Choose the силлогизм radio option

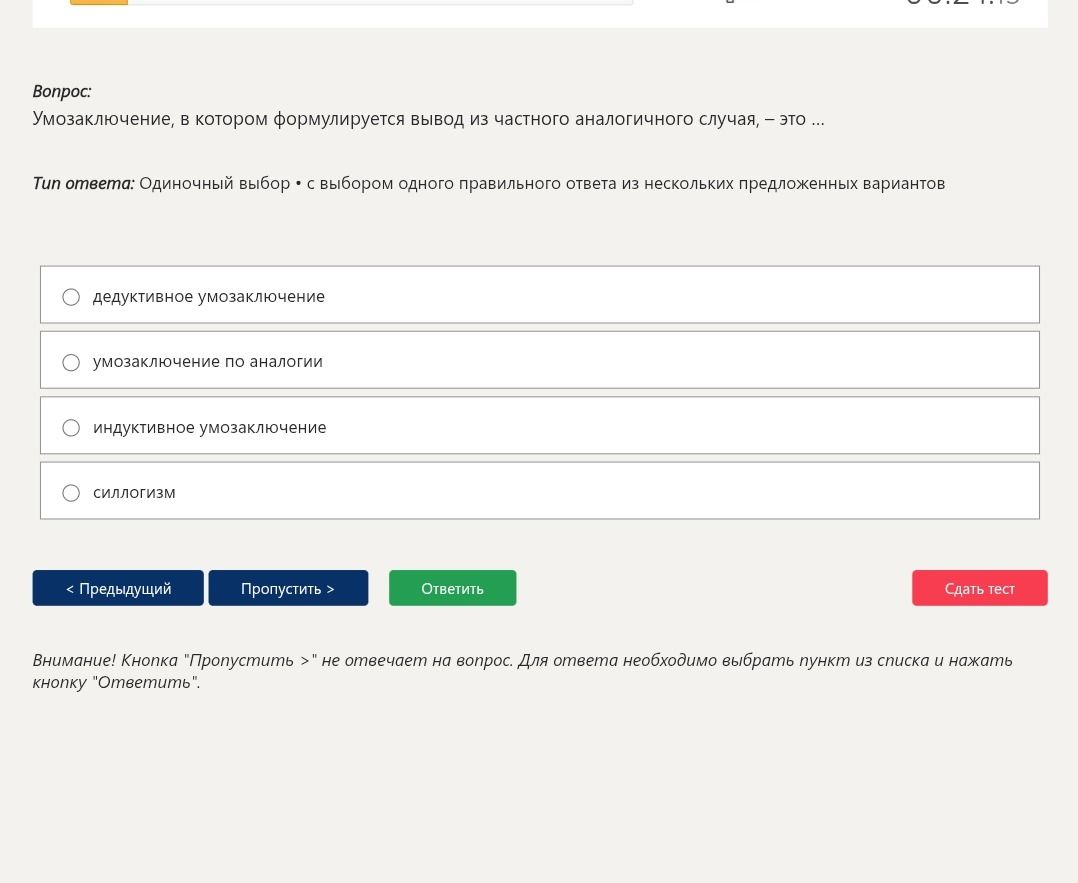(x=71, y=493)
